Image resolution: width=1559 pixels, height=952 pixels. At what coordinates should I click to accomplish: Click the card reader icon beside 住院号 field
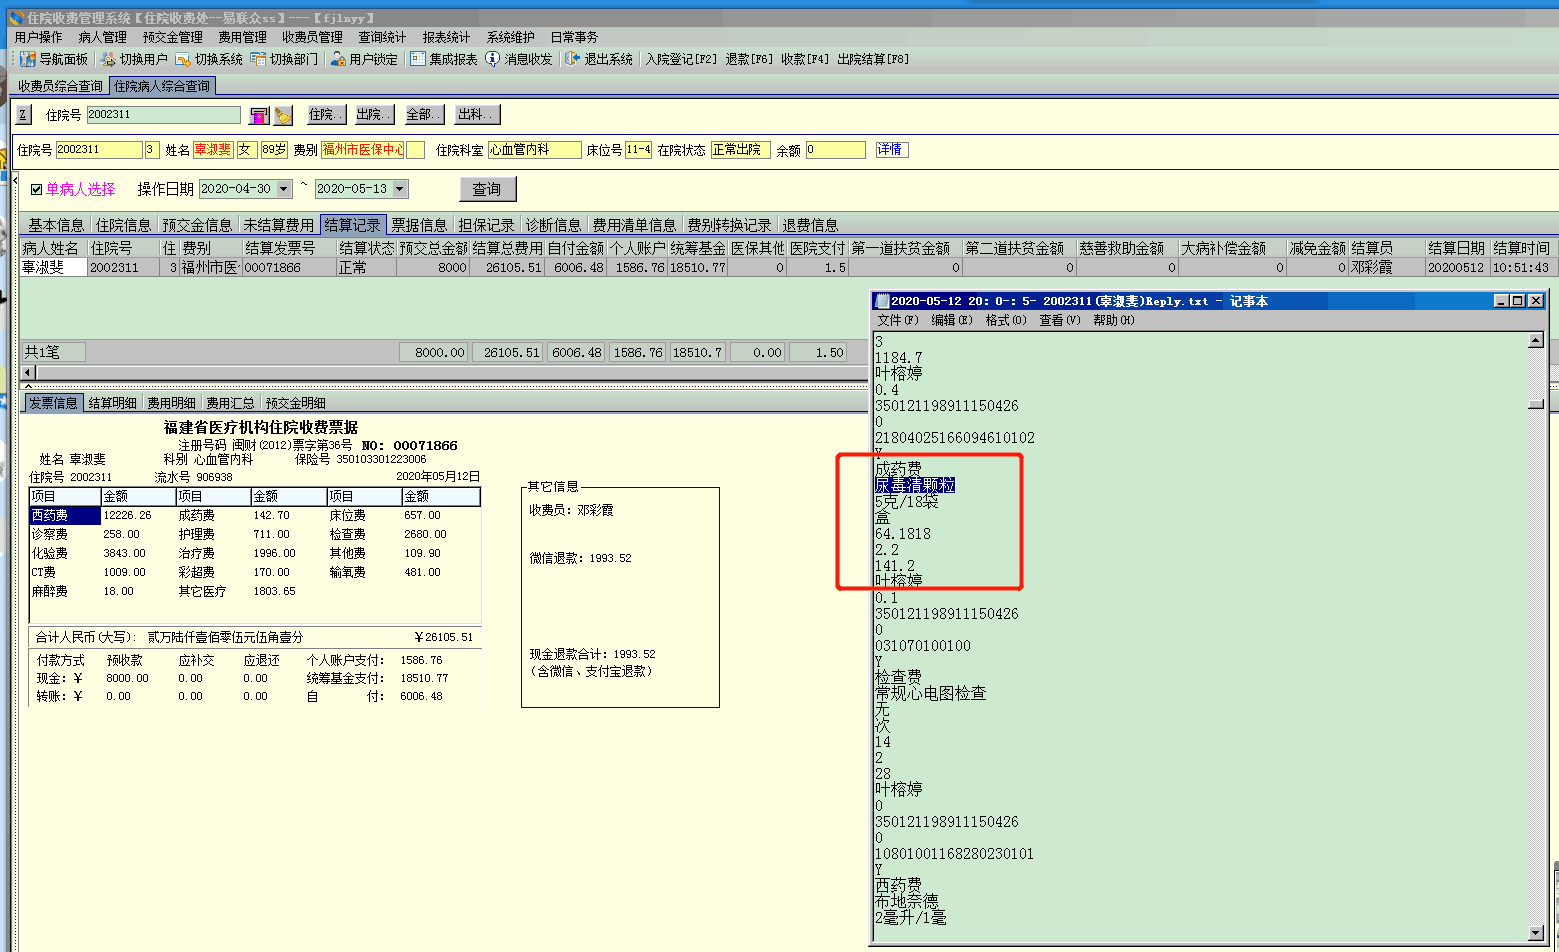point(259,115)
